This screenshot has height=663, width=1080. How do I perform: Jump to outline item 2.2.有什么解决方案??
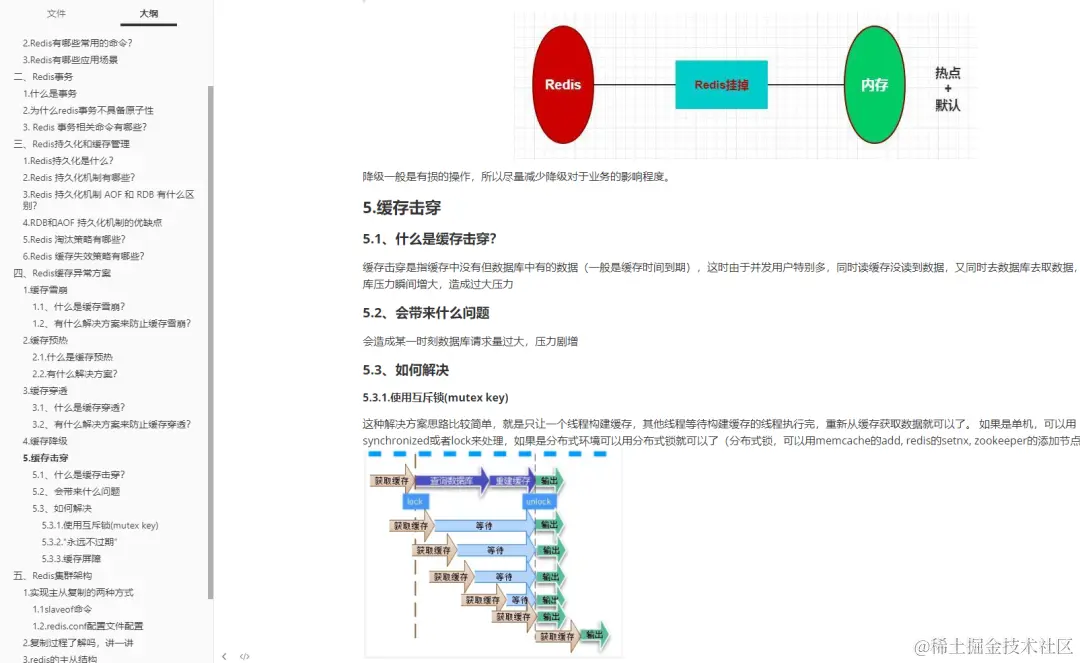tap(74, 374)
